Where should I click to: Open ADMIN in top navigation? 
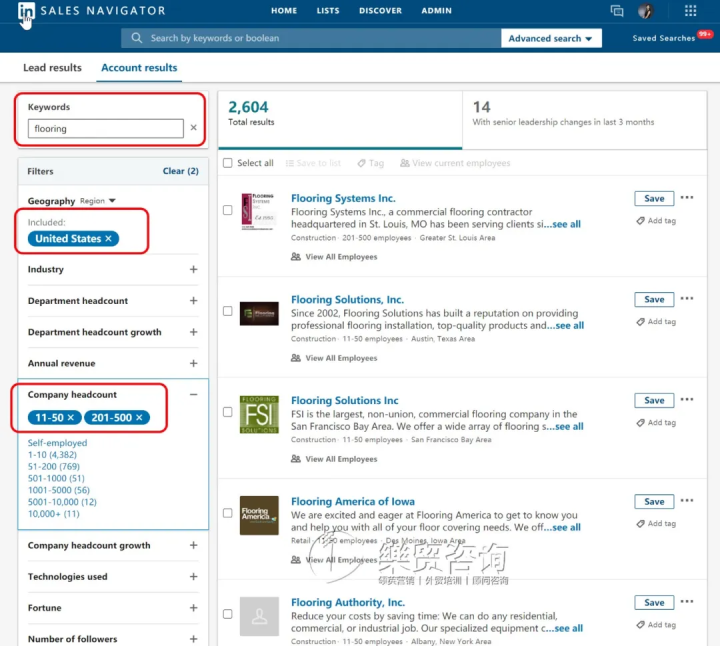point(437,11)
